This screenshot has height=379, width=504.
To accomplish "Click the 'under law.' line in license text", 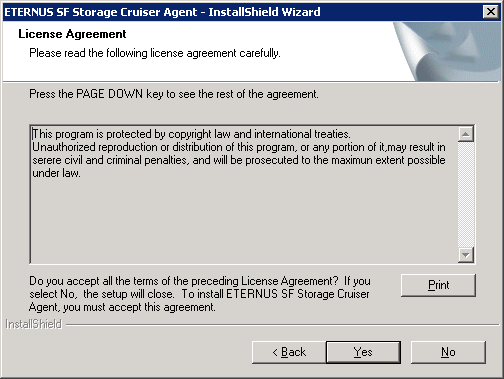I will (x=56, y=173).
